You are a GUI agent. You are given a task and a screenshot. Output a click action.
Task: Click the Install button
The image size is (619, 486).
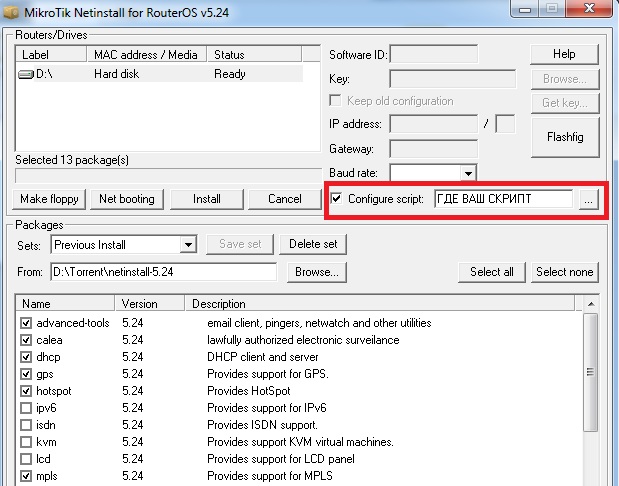206,199
